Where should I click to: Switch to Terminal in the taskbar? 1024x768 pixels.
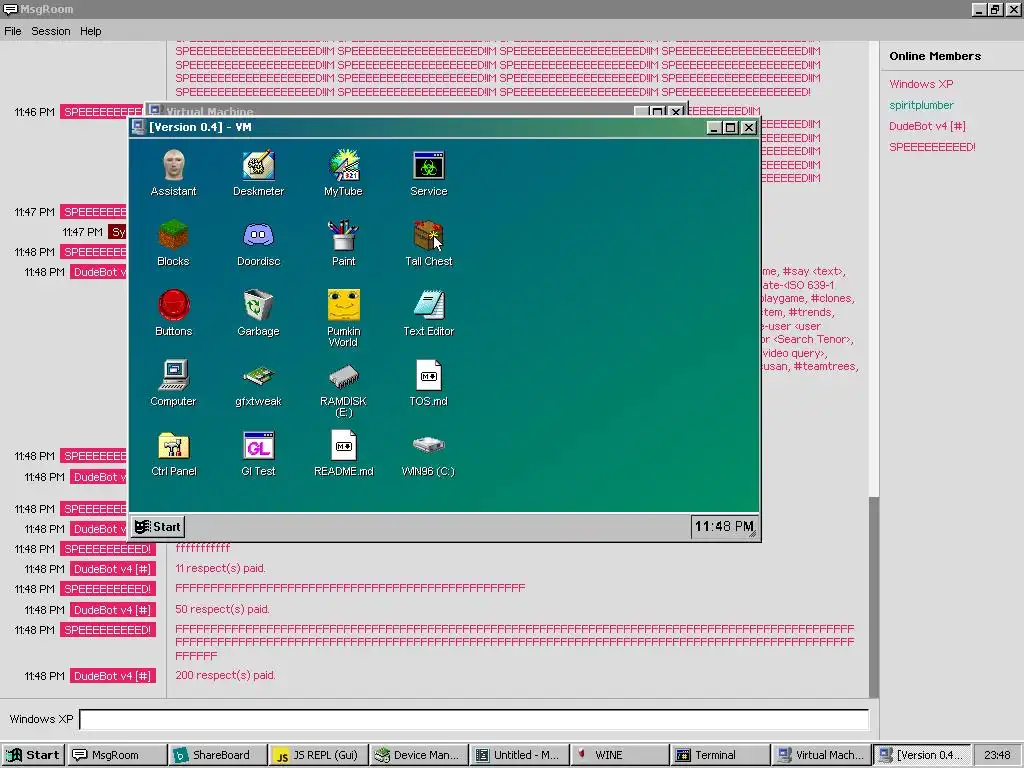(720, 755)
